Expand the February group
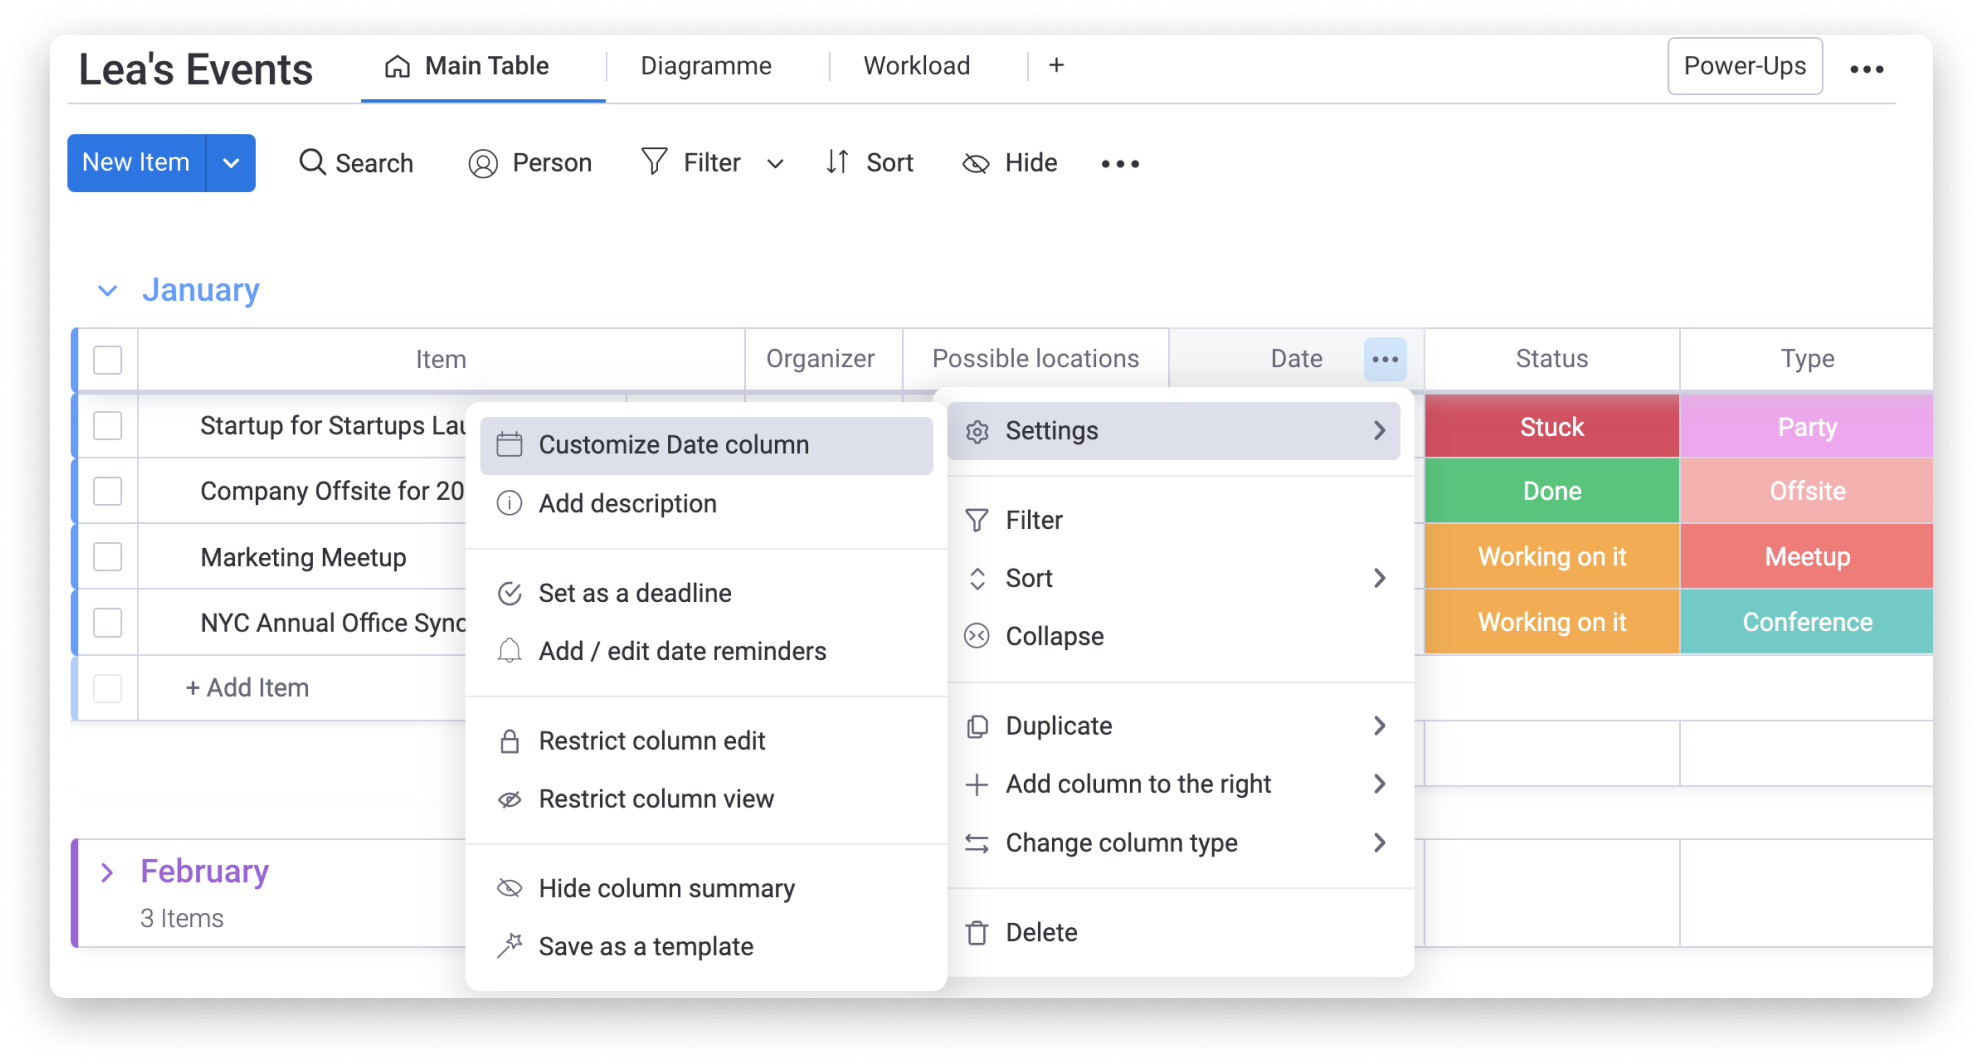 (108, 872)
